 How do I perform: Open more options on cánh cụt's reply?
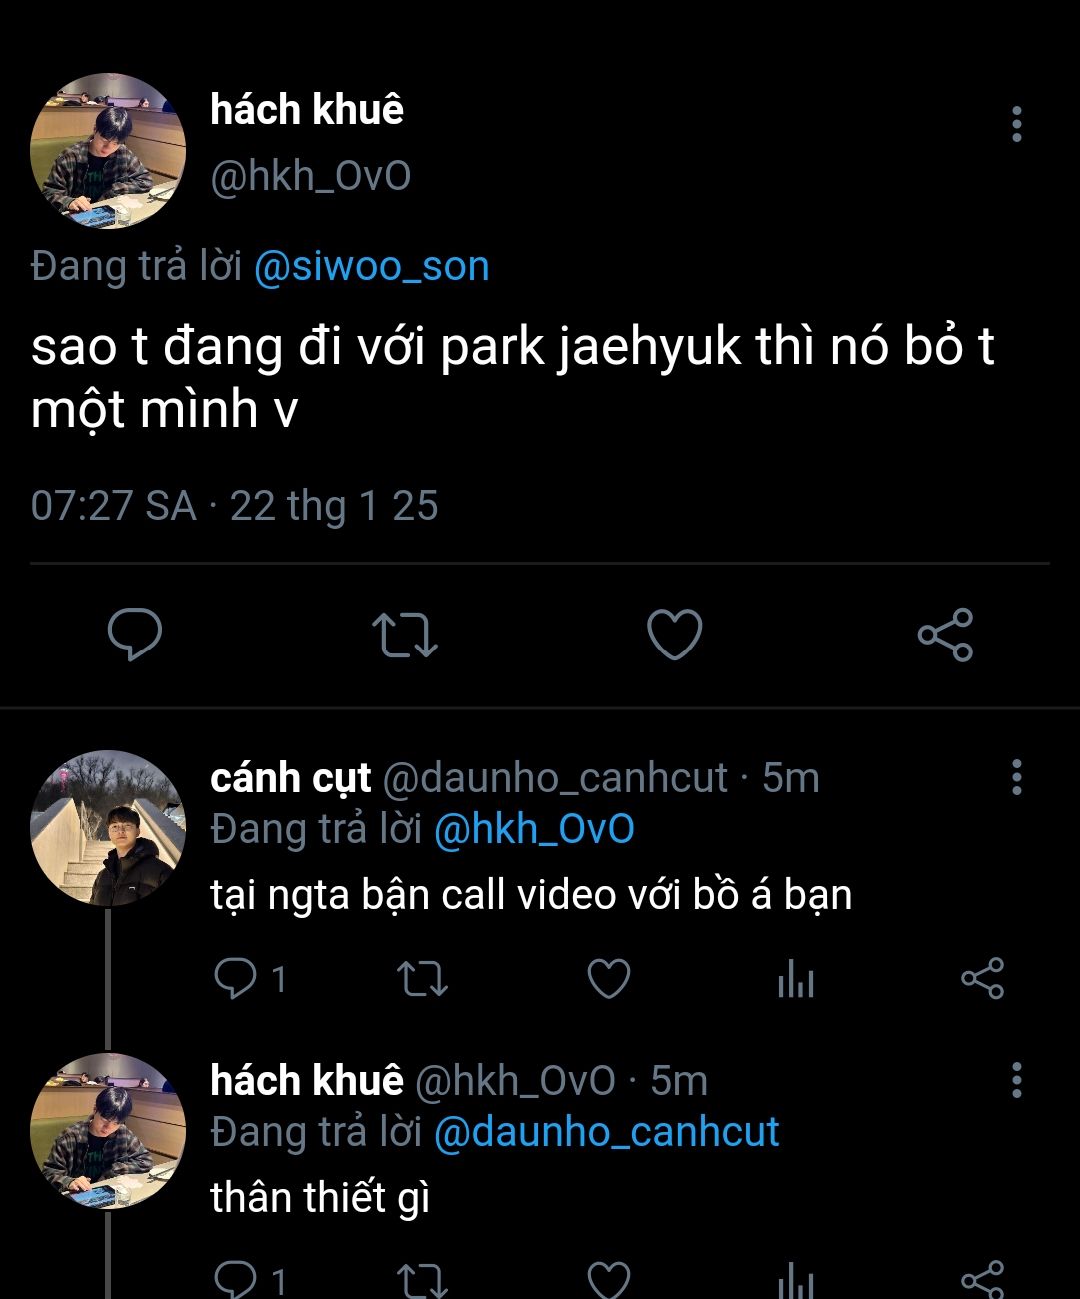[1016, 777]
